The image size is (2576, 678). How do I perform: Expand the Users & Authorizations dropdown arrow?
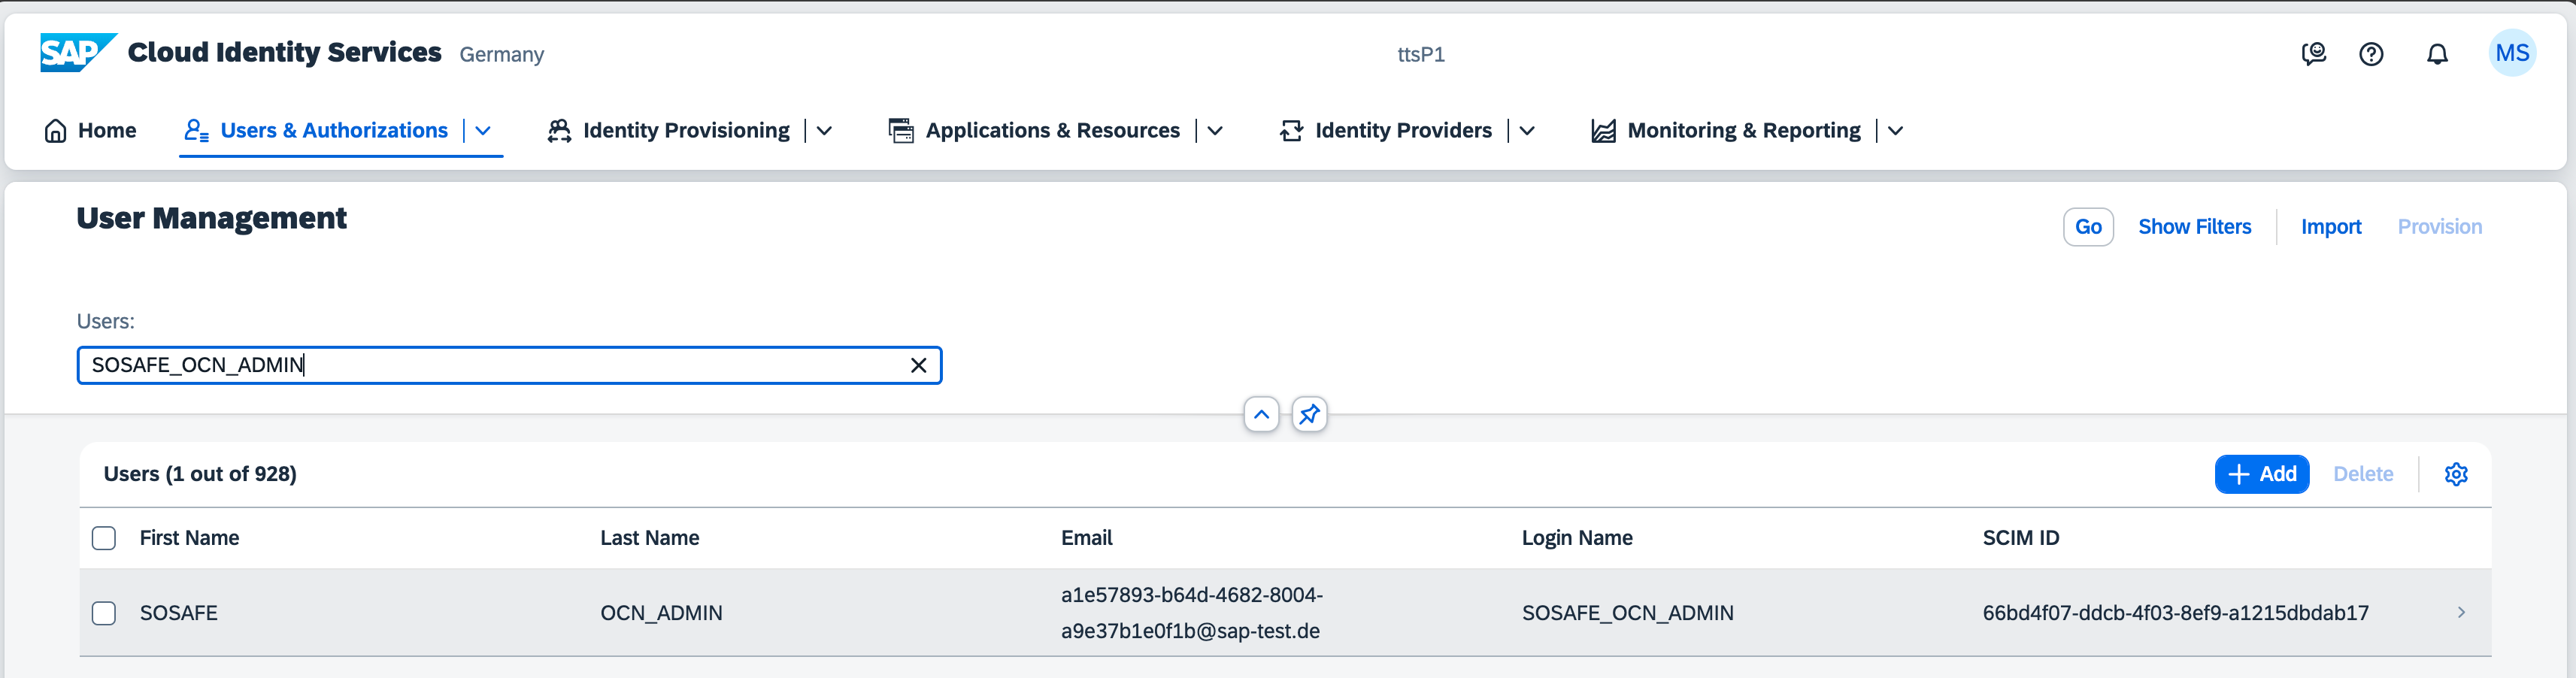coord(483,131)
